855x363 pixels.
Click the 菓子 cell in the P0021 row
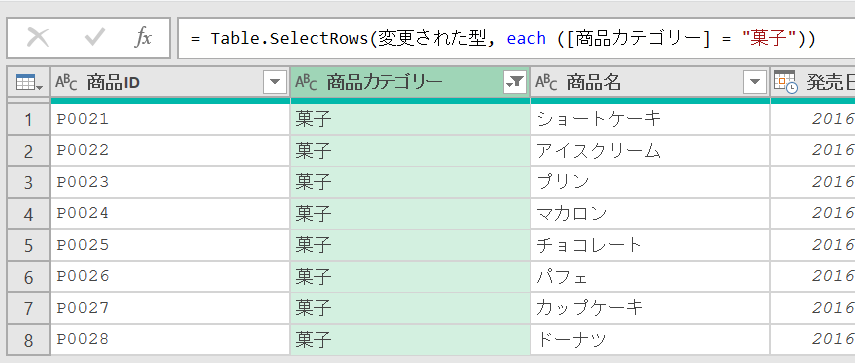point(410,119)
